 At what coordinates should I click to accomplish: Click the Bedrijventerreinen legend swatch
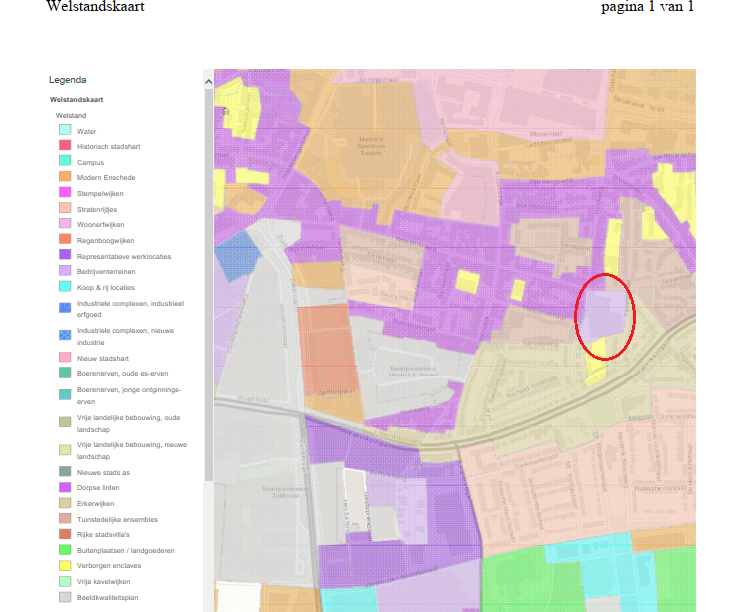[64, 271]
